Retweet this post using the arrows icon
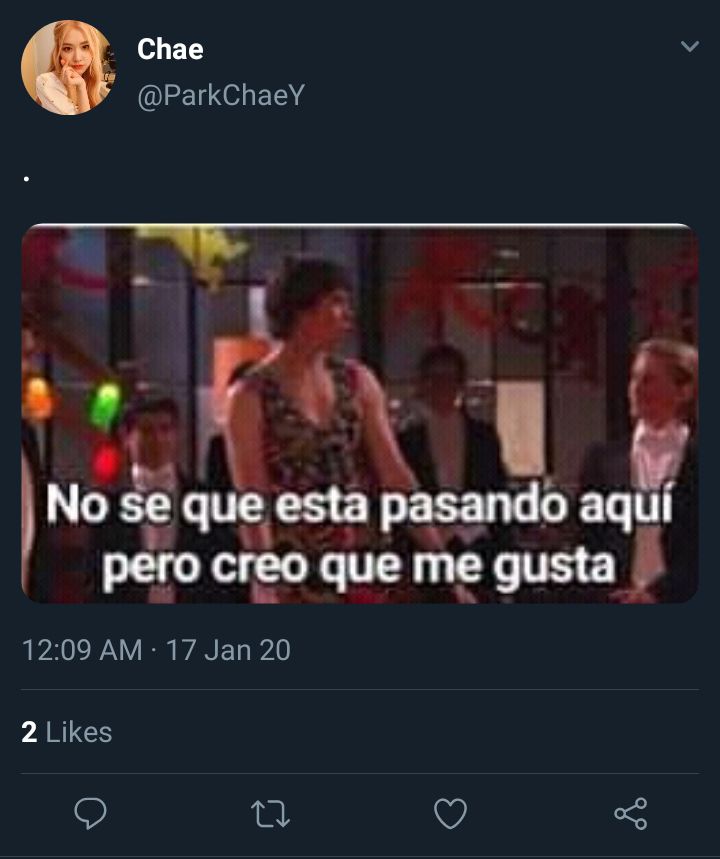 coord(270,814)
